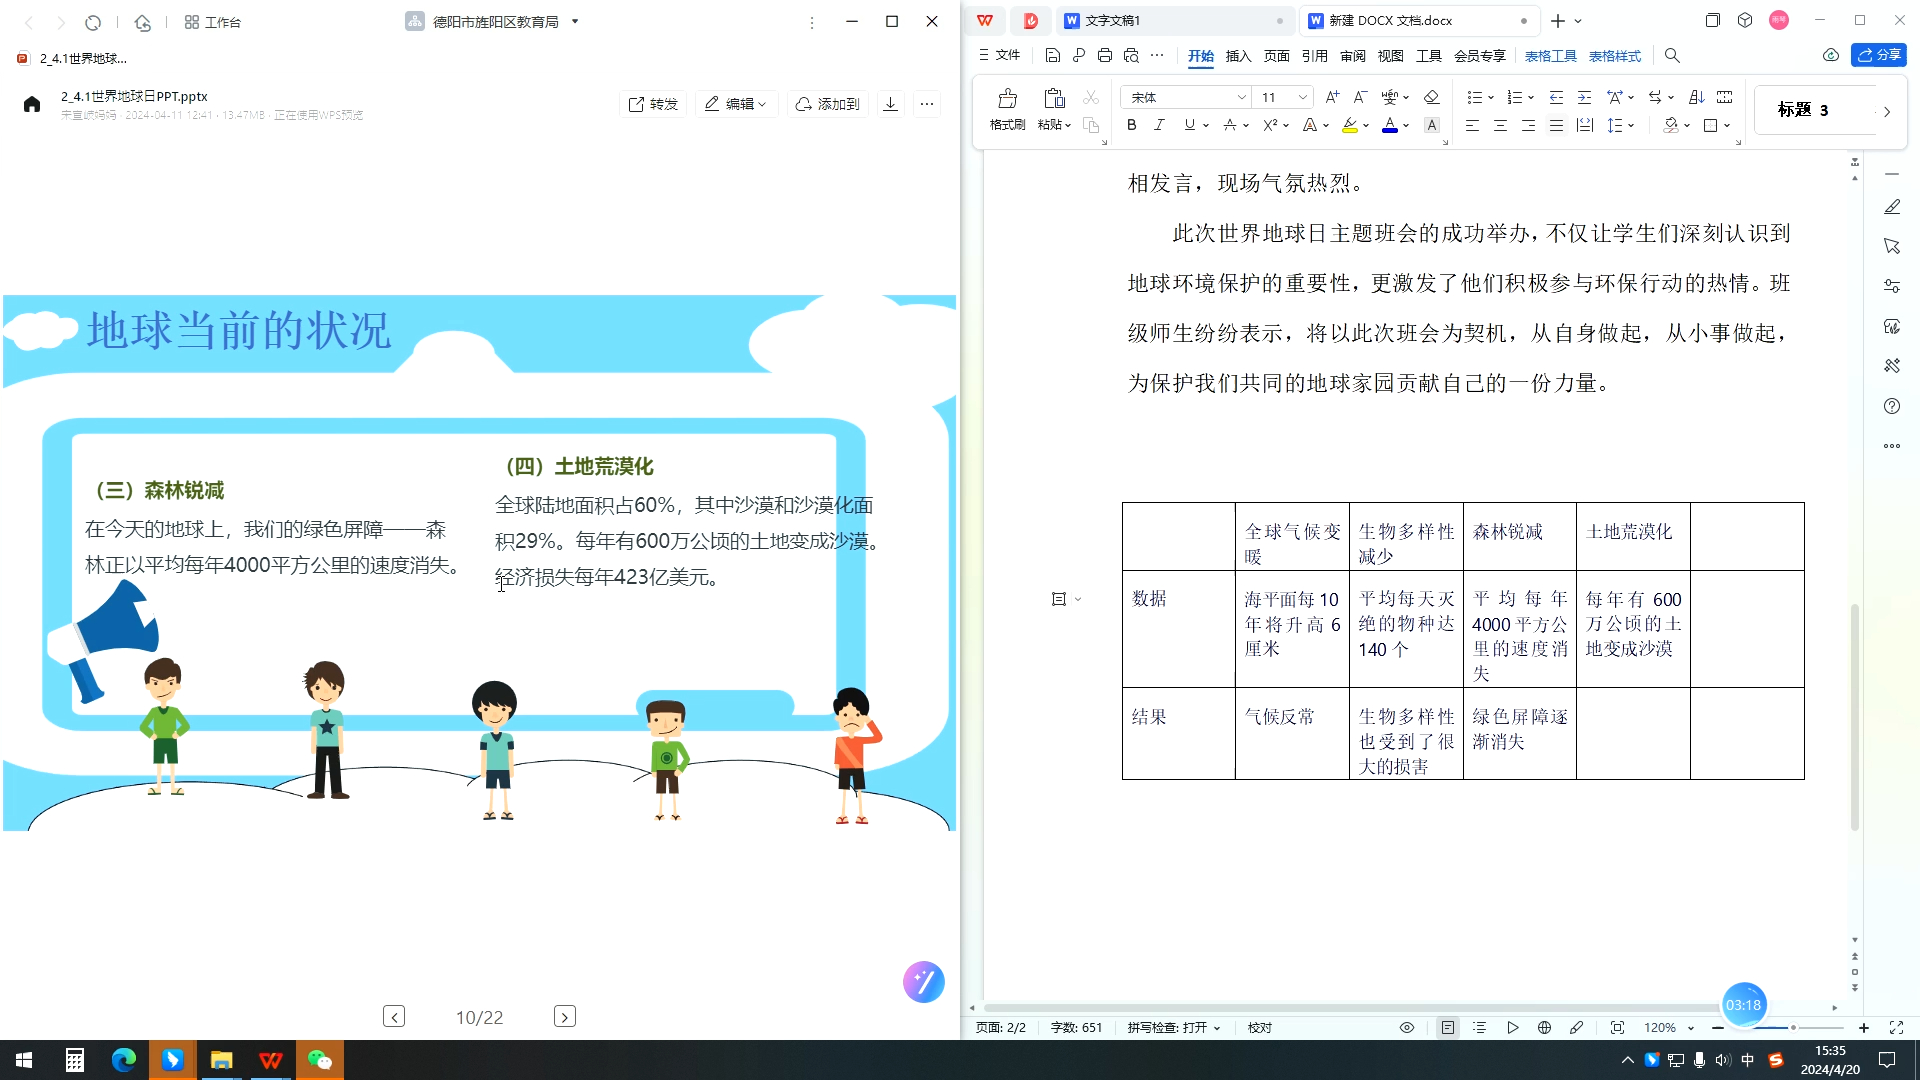Screen dimensions: 1920x1080
Task: Click the 分享 share button
Action: (x=1880, y=55)
